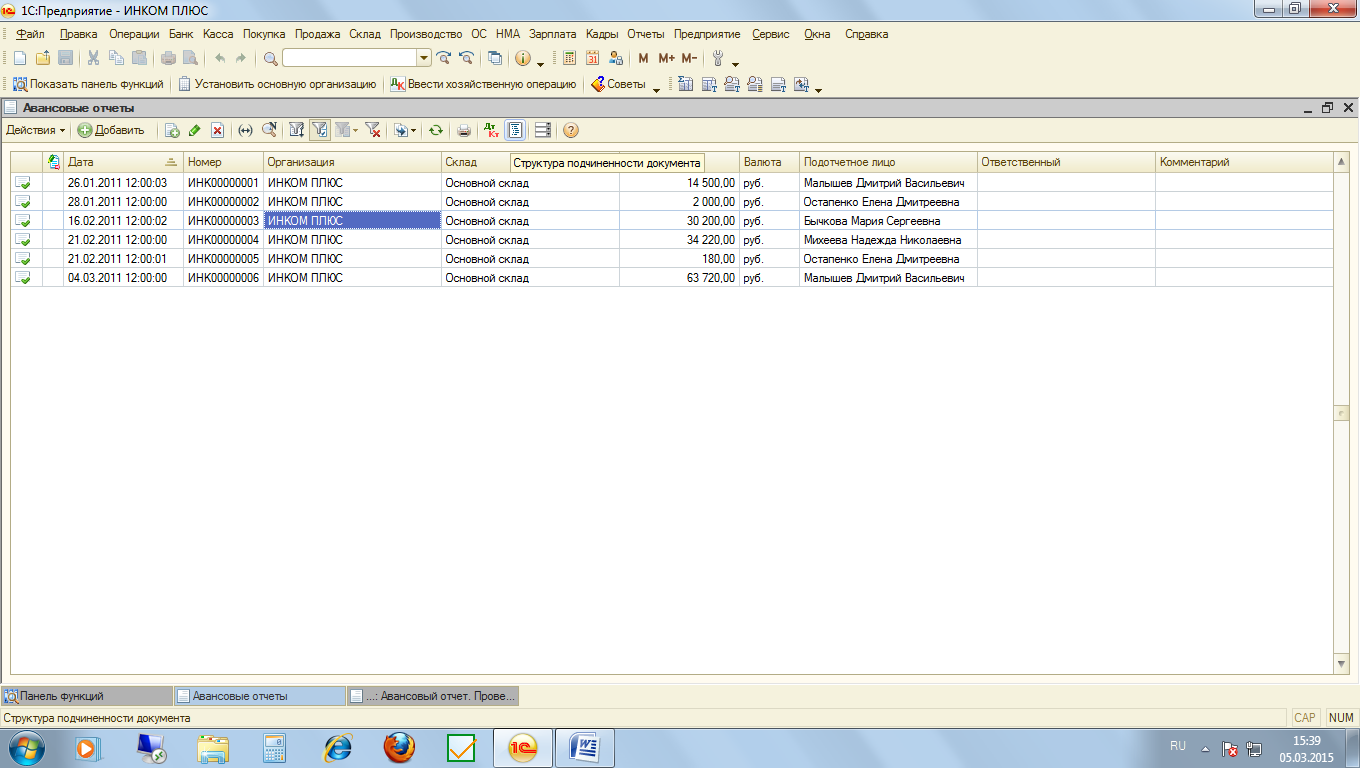Click the list scrollbar down arrow
This screenshot has height=768, width=1360.
click(x=1342, y=664)
